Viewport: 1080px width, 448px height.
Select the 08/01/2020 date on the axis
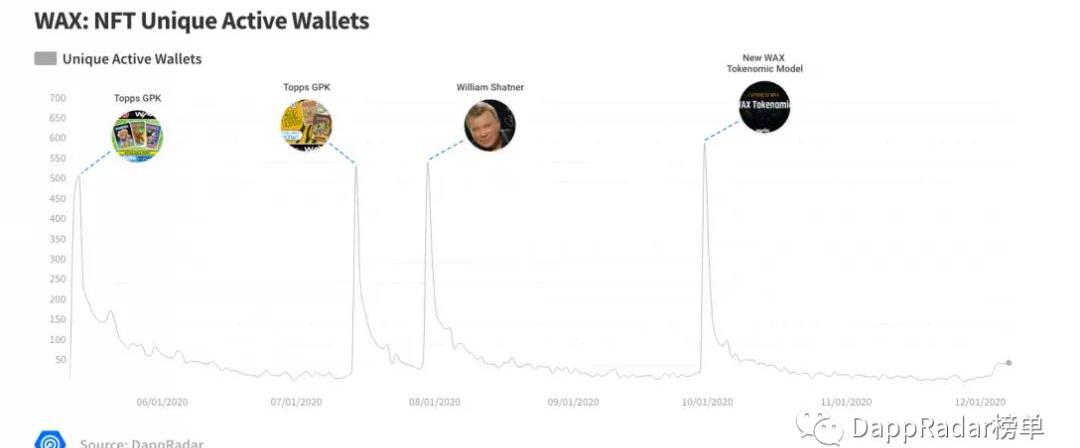(434, 402)
